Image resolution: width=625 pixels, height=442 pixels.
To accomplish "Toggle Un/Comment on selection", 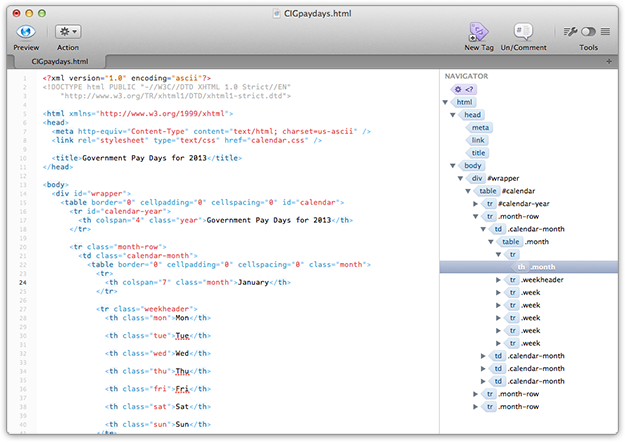I will 523,31.
